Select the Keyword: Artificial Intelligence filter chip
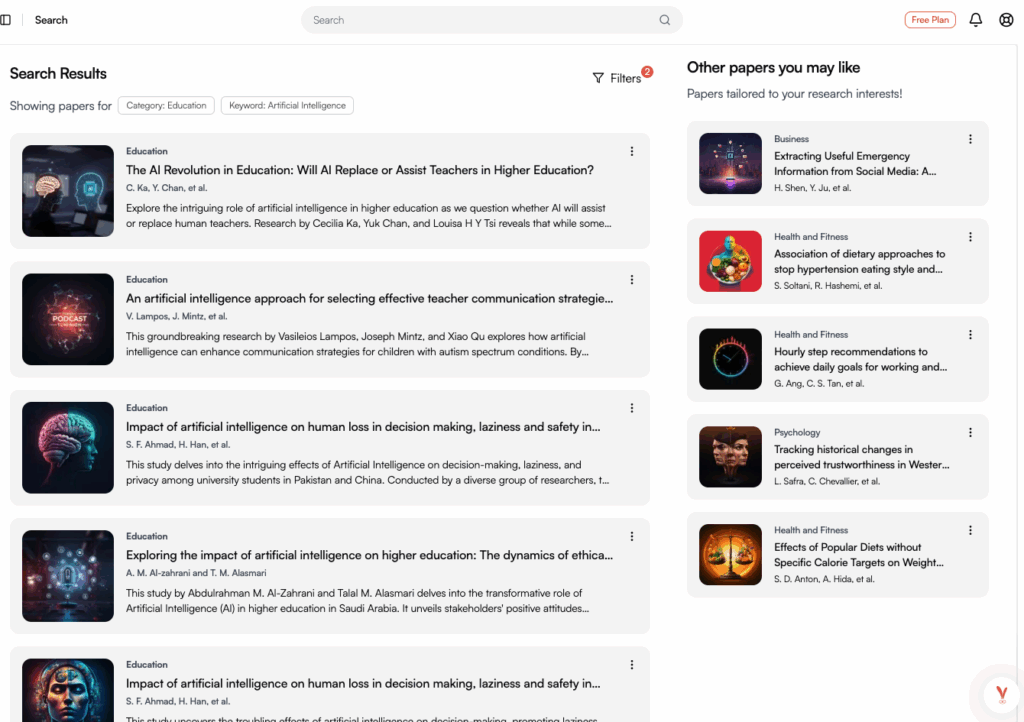1024x722 pixels. click(287, 105)
